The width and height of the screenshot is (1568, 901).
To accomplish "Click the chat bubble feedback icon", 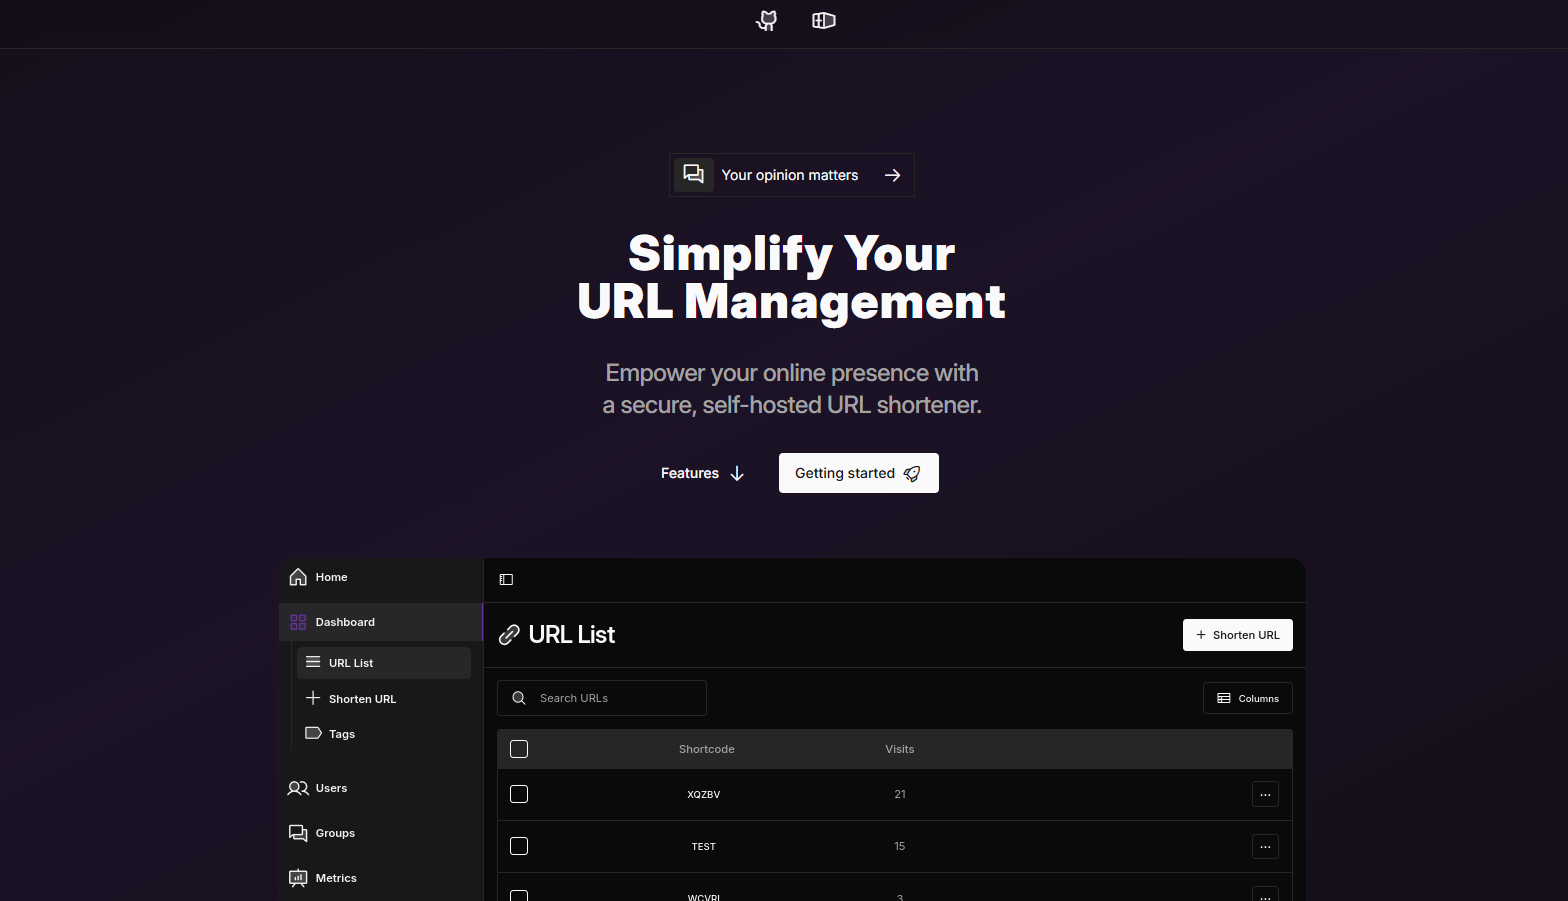I will click(693, 174).
